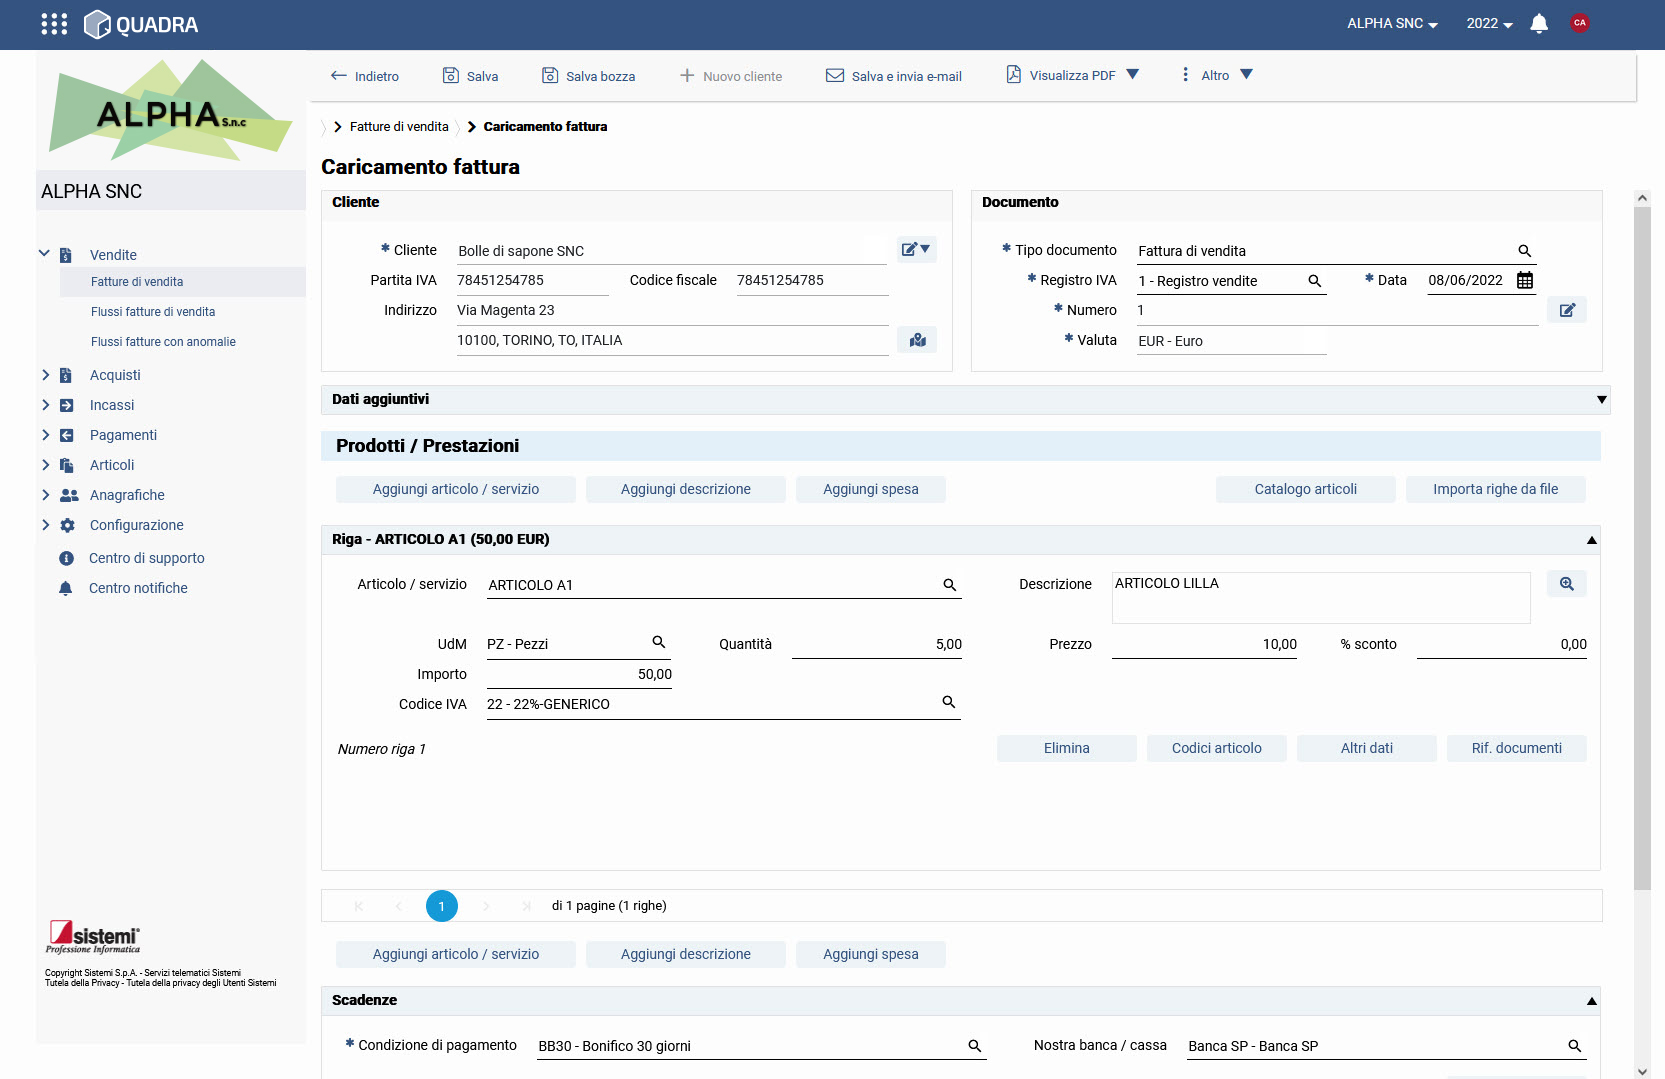The width and height of the screenshot is (1665, 1079).
Task: Open the CA user avatar menu
Action: [x=1580, y=23]
